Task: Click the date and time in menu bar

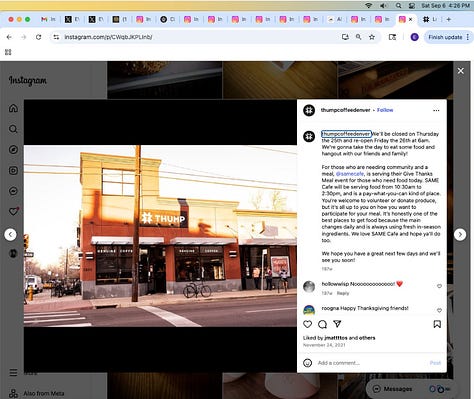Action: coord(446,6)
